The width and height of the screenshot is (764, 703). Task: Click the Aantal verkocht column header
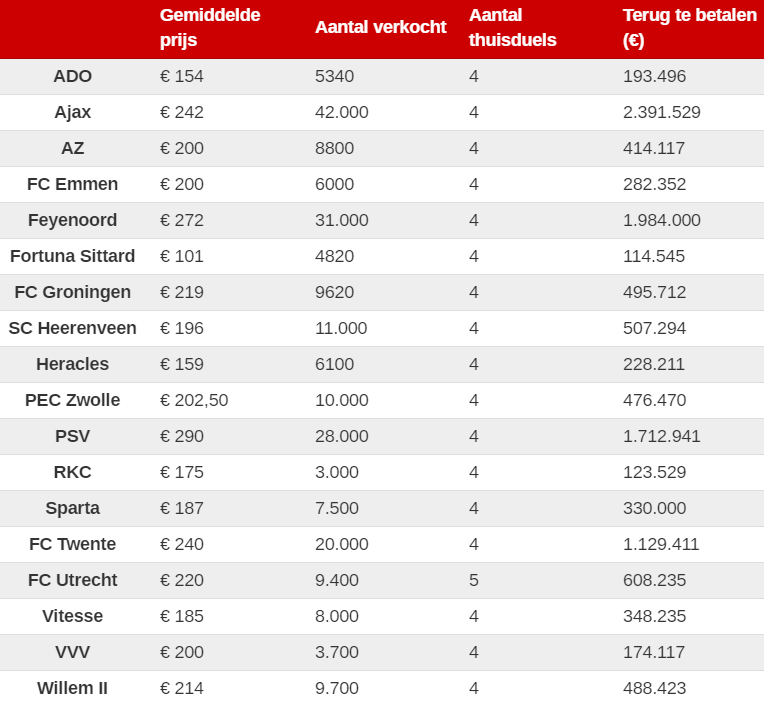(x=381, y=27)
